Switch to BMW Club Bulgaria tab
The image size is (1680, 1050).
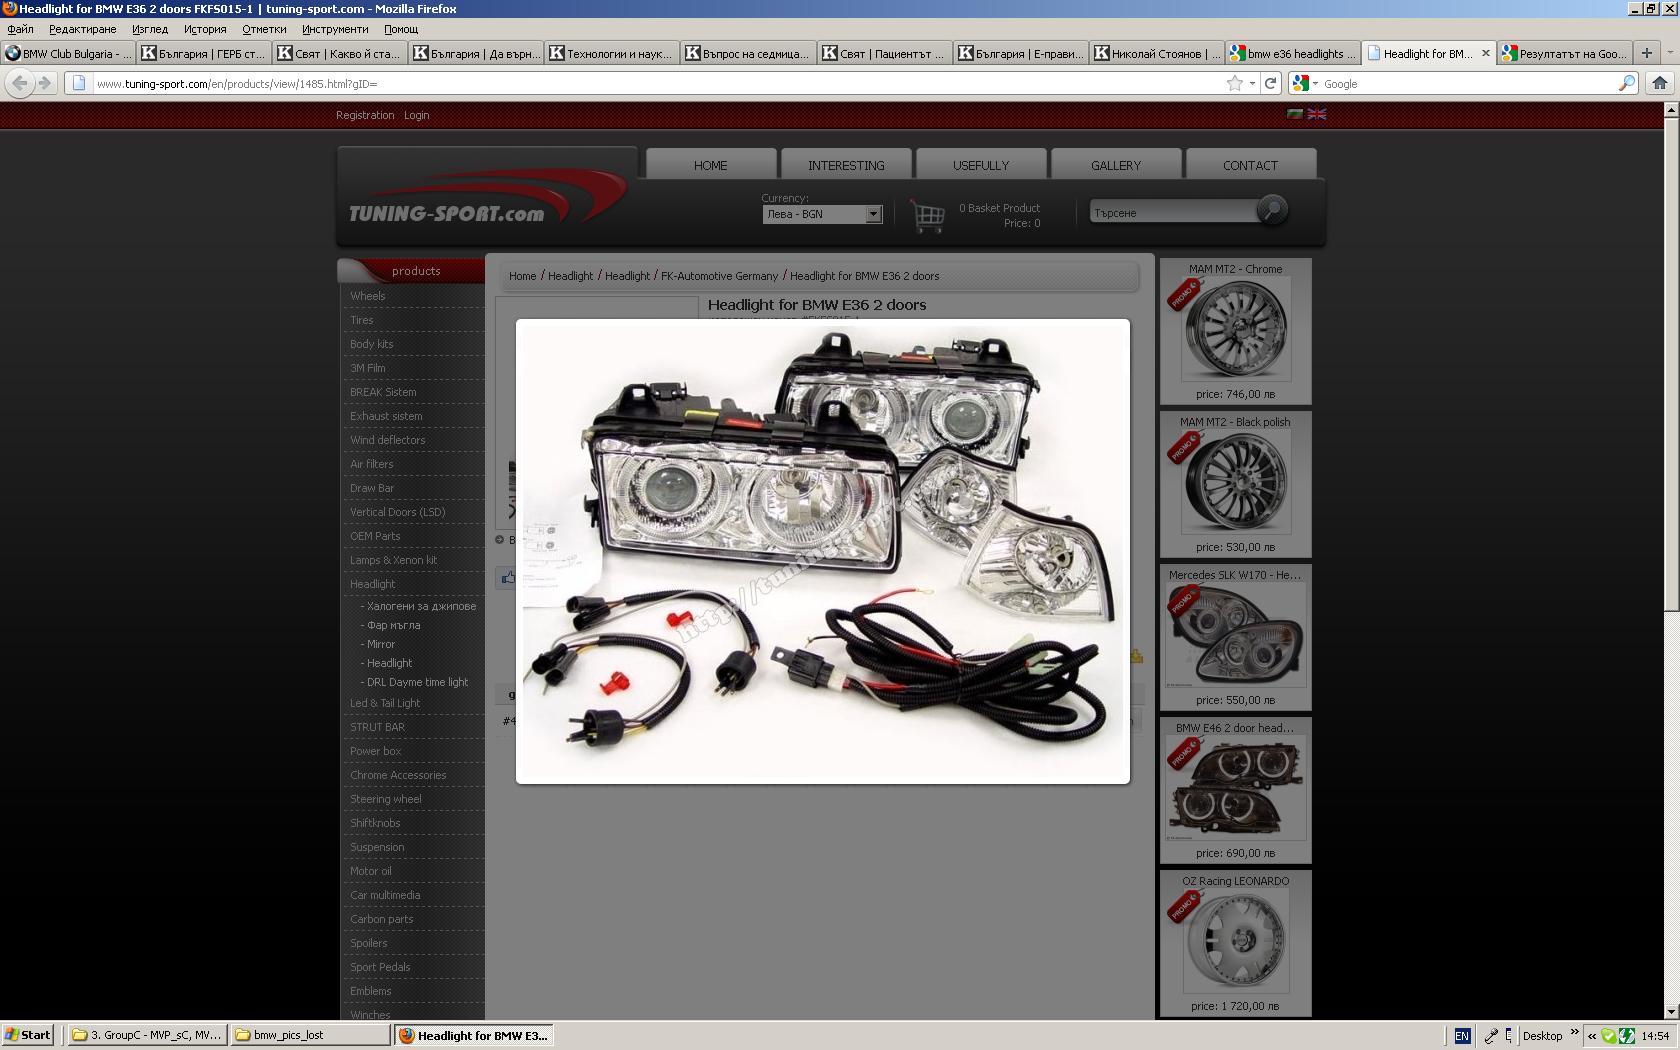click(68, 53)
